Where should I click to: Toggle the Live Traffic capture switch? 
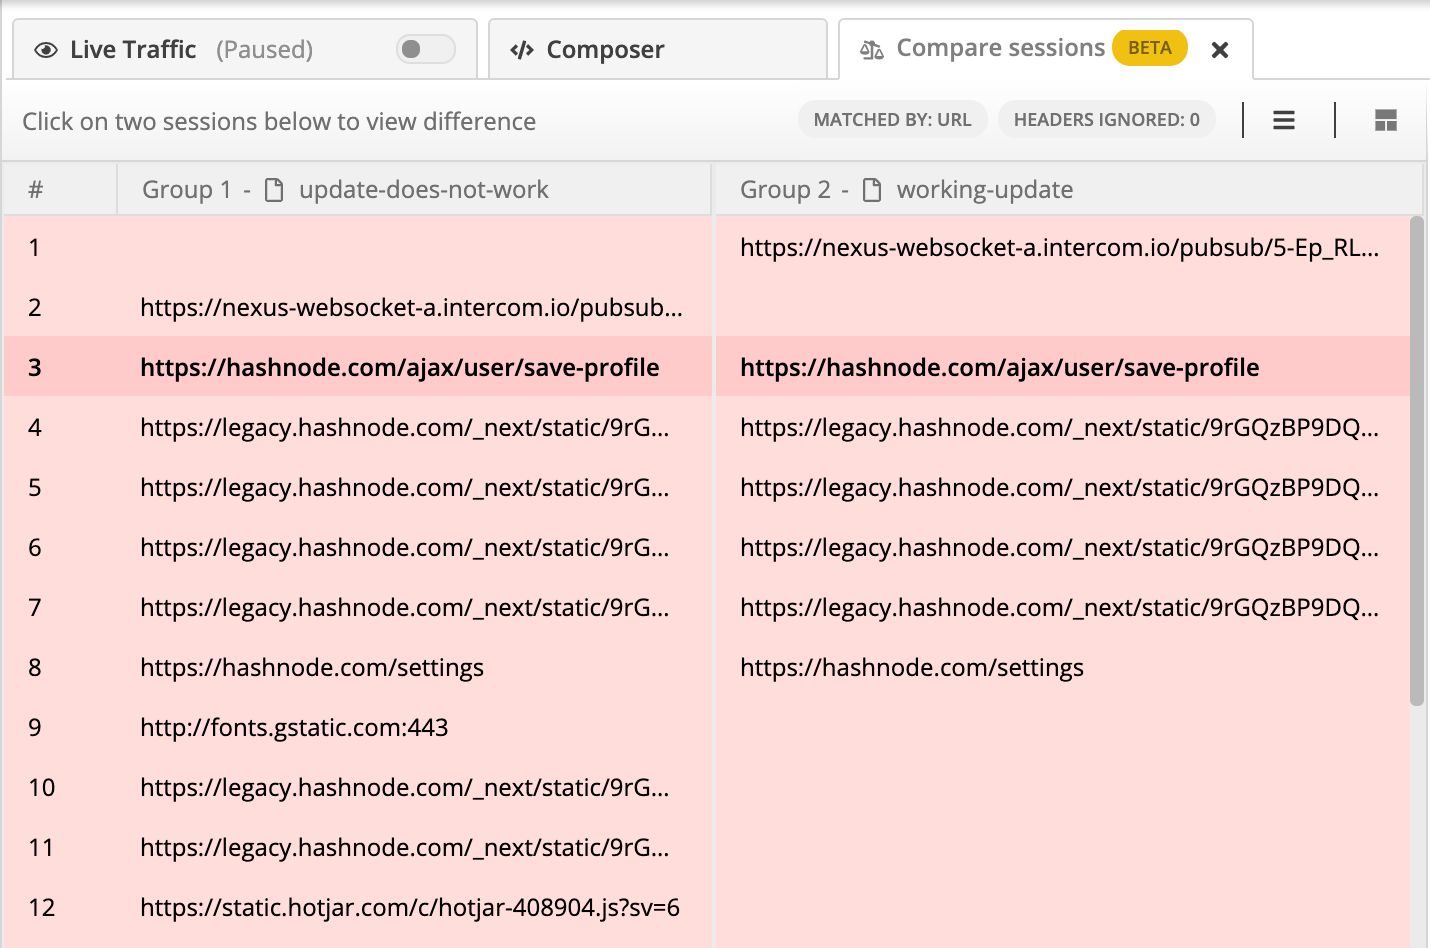(x=425, y=49)
